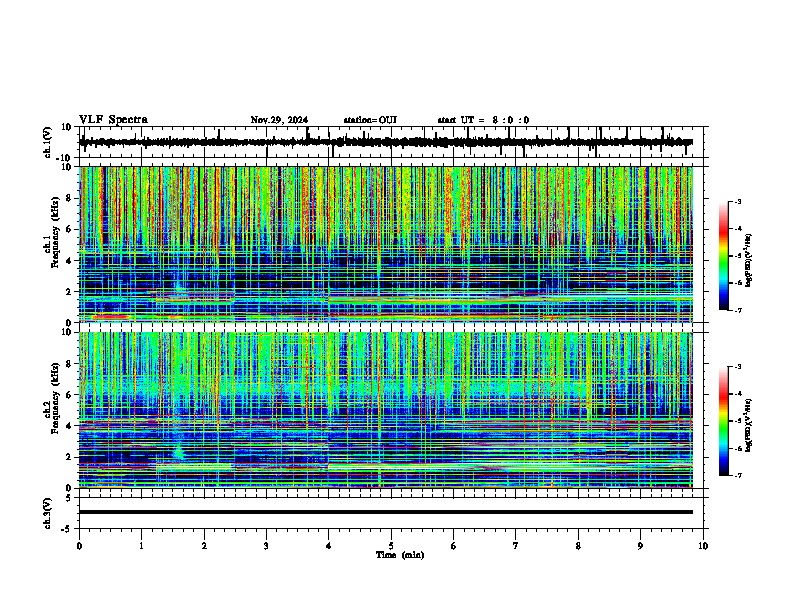Viewport: 792px width, 612px height.
Task: Click the "ch.1(V)" waveform axis label
Action: tap(48, 142)
